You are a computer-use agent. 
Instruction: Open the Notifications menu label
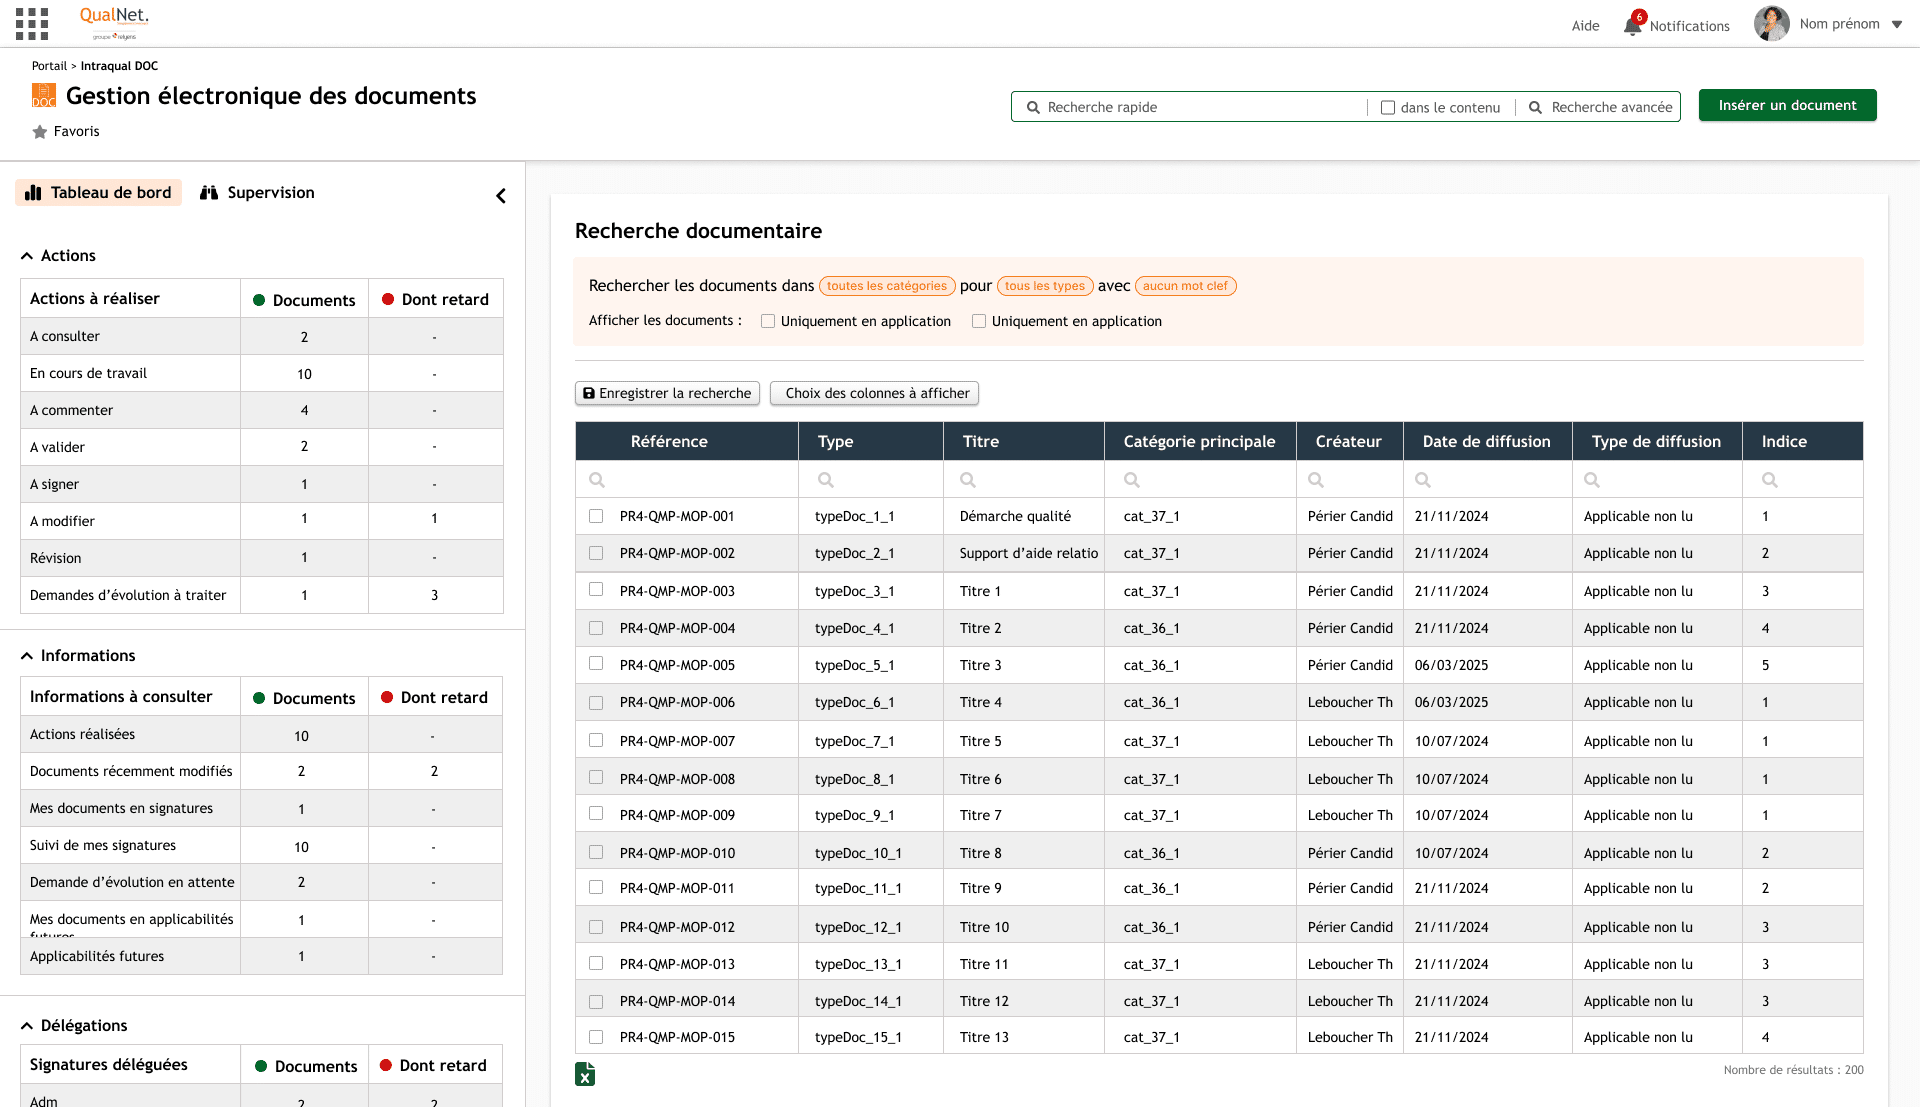click(x=1689, y=27)
